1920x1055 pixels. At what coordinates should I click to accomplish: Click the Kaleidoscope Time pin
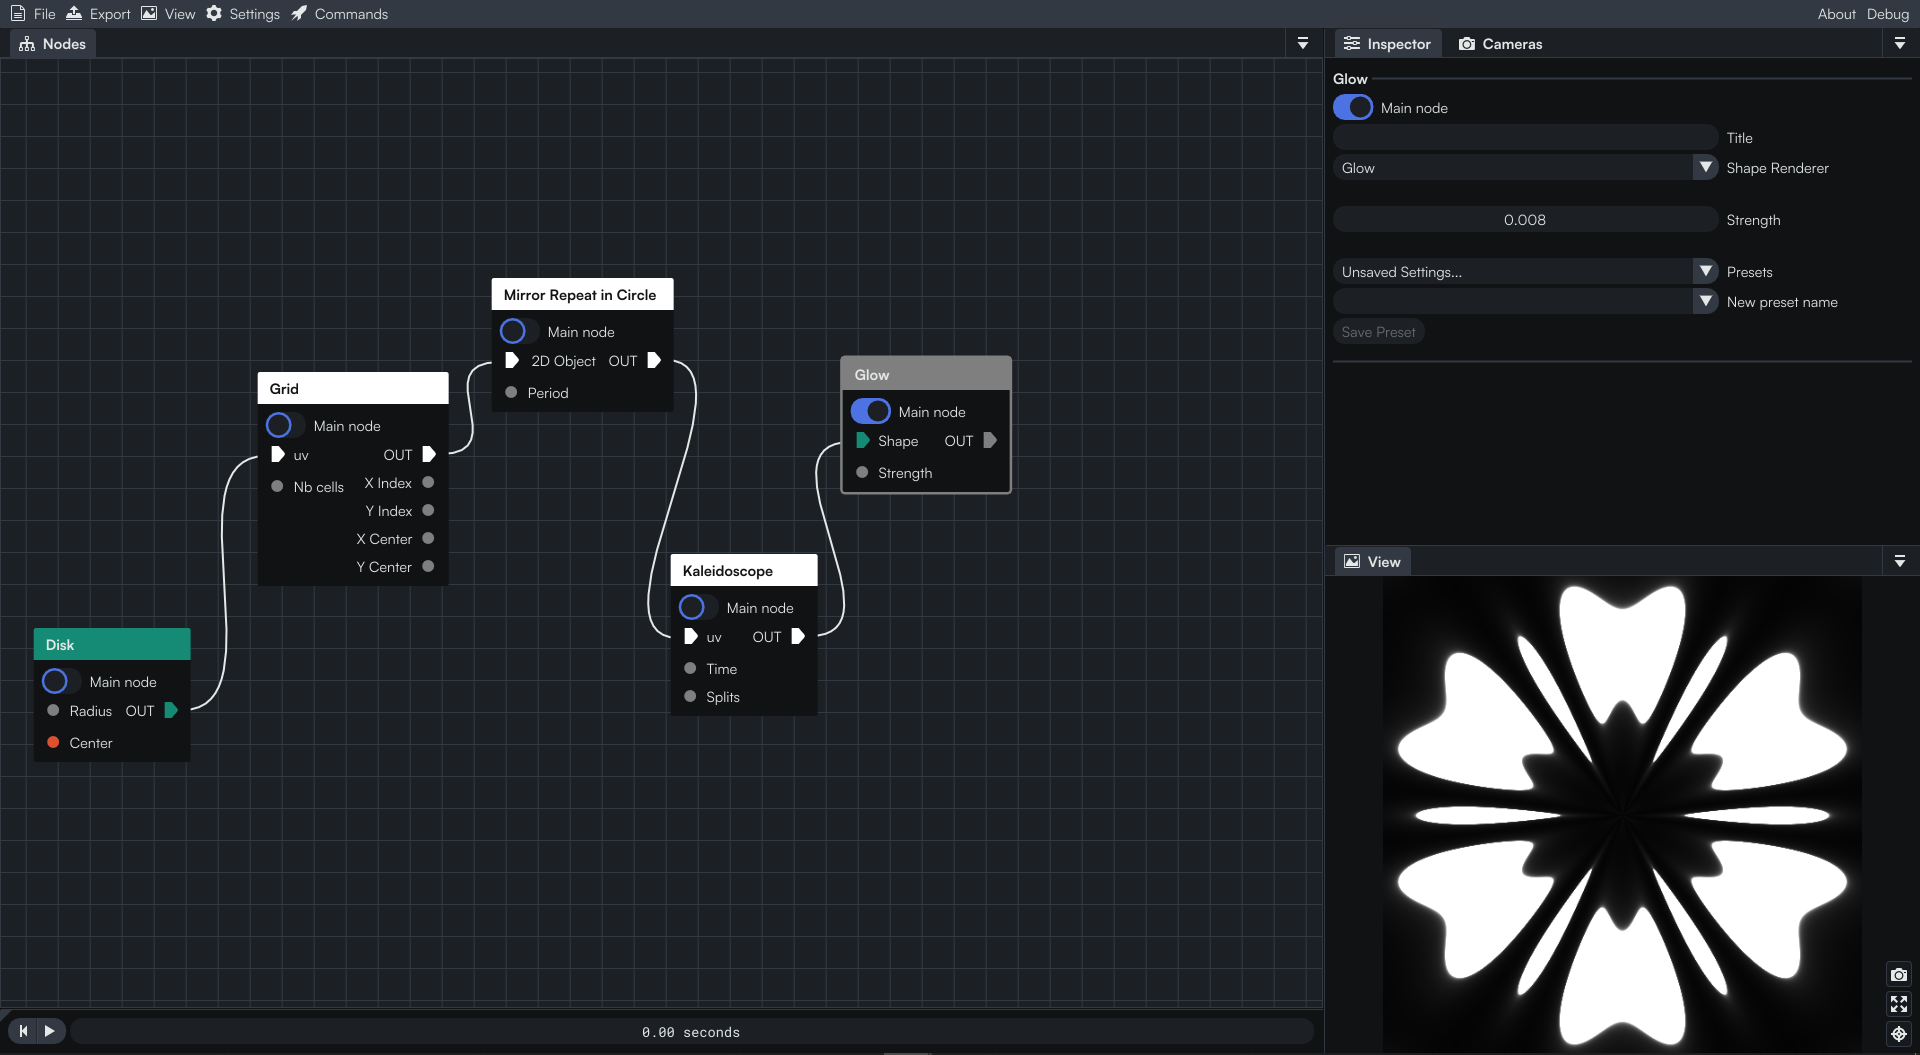click(x=690, y=669)
